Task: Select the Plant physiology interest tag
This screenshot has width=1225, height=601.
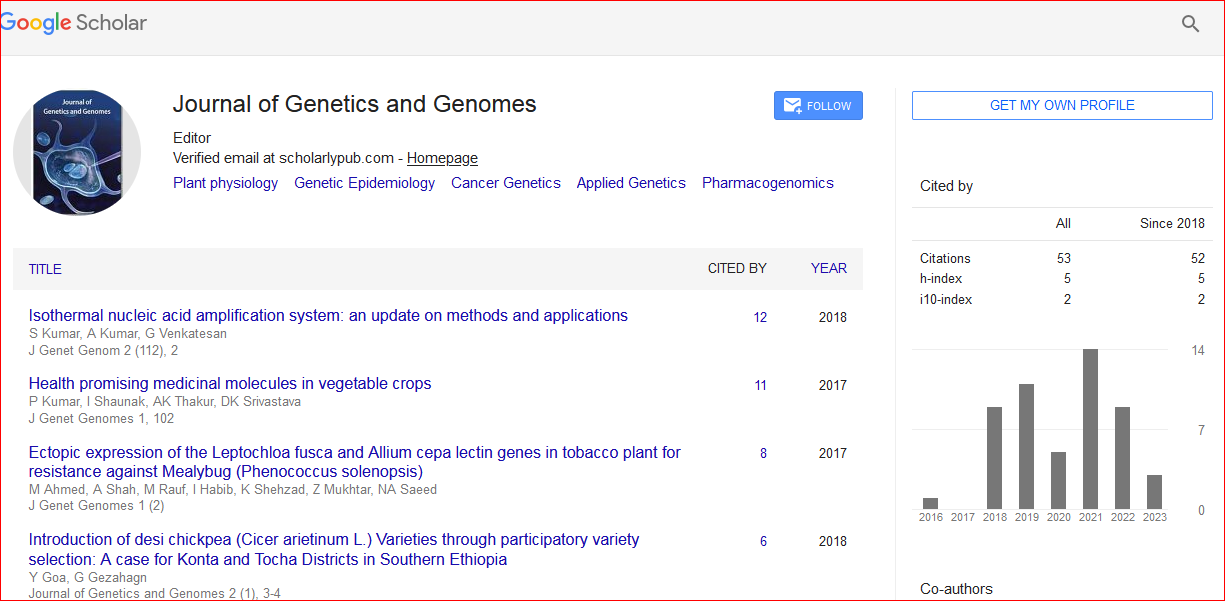Action: tap(226, 183)
